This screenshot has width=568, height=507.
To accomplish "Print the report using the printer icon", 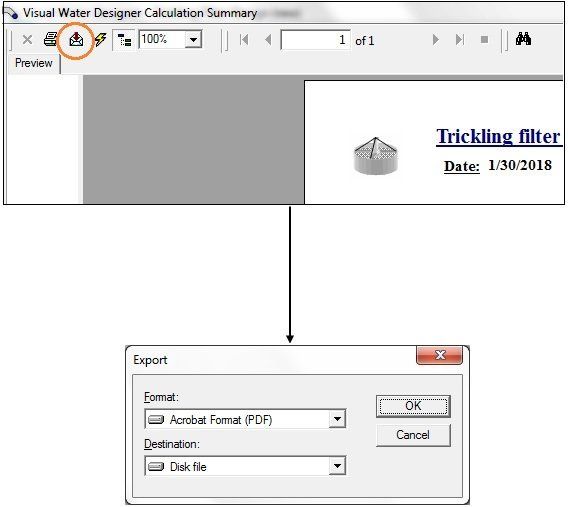I will (51, 39).
